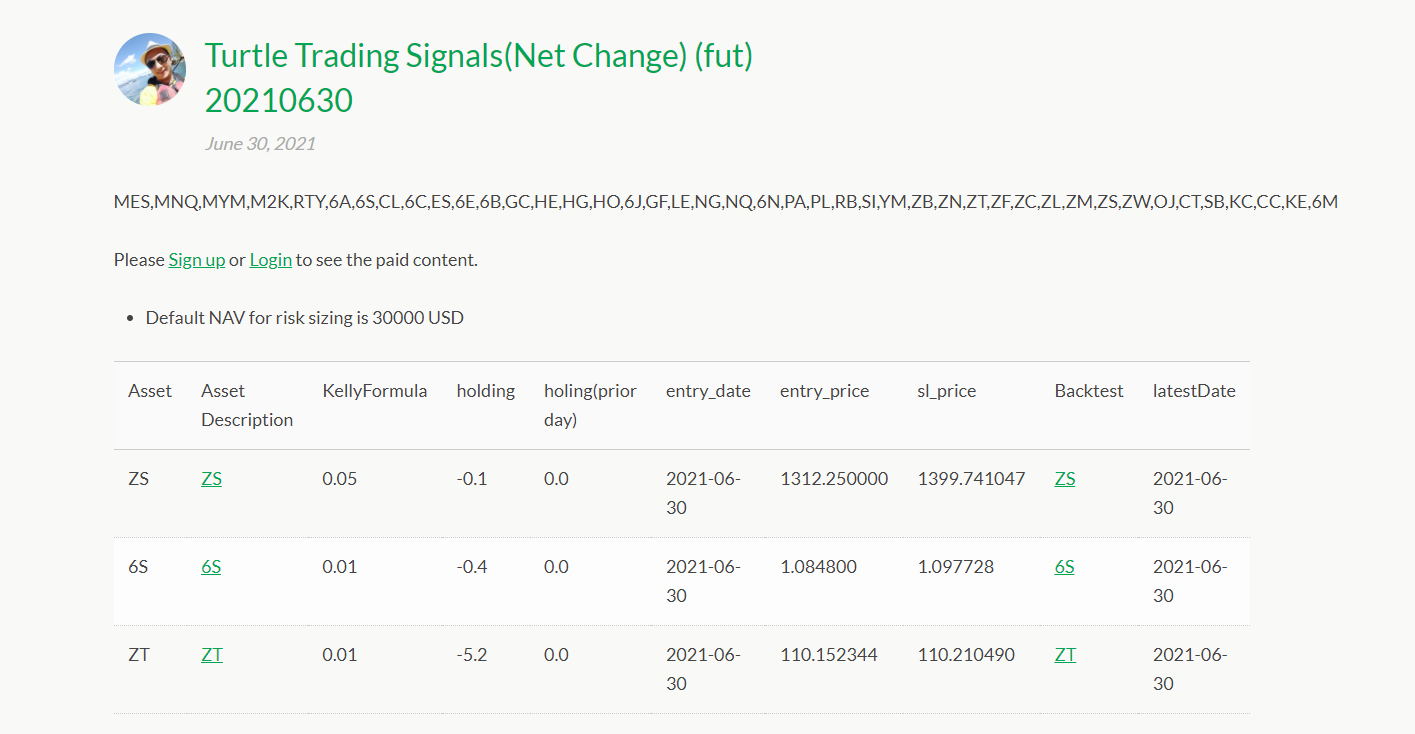The image size is (1415, 734).
Task: Open the ZT backtest link
Action: (1065, 655)
